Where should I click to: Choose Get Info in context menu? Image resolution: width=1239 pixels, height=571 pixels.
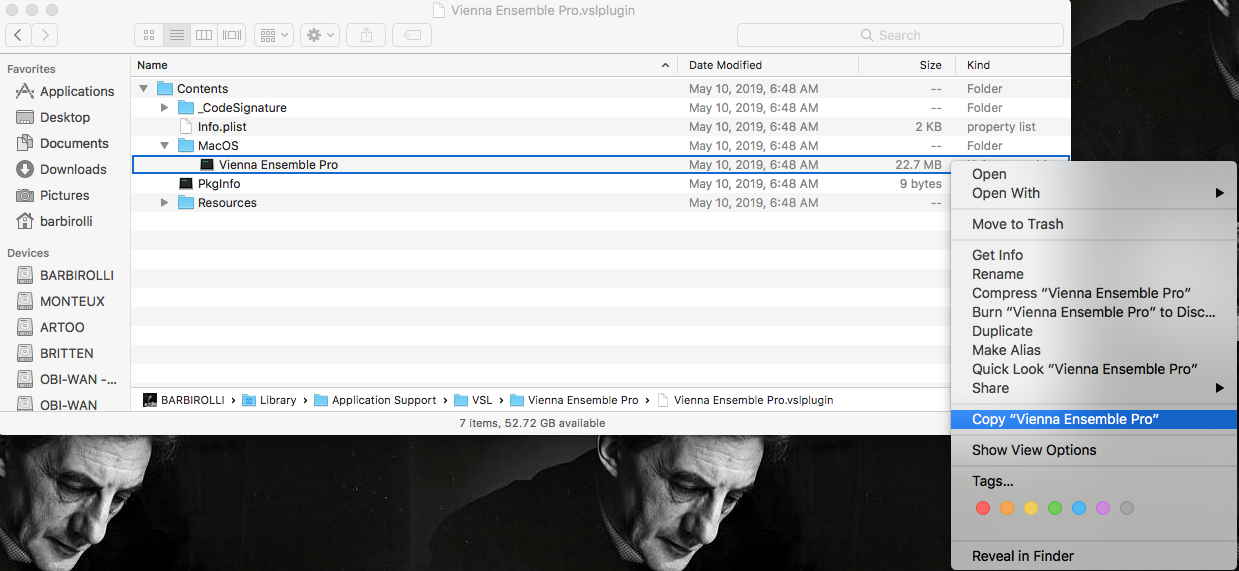coord(1094,255)
